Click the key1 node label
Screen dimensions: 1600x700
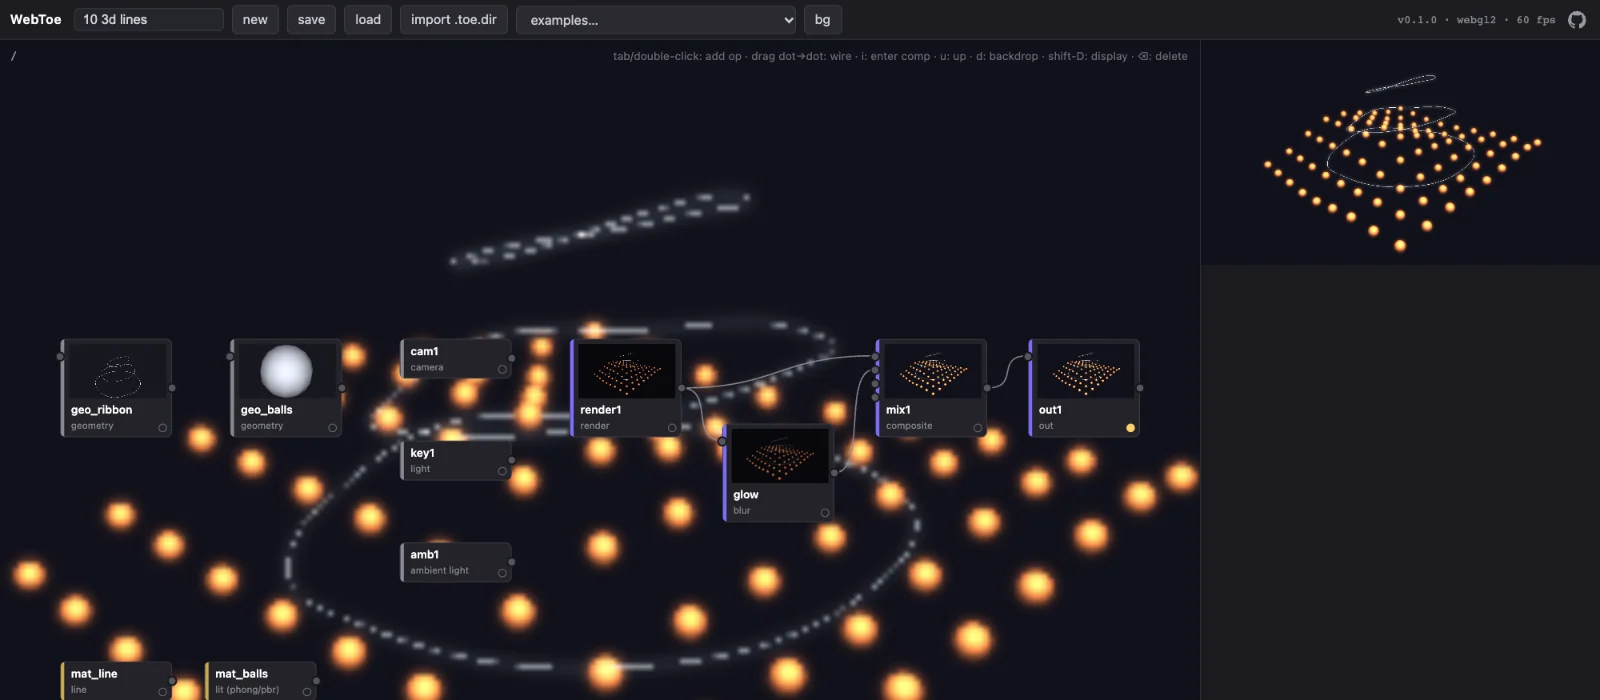[x=422, y=453]
